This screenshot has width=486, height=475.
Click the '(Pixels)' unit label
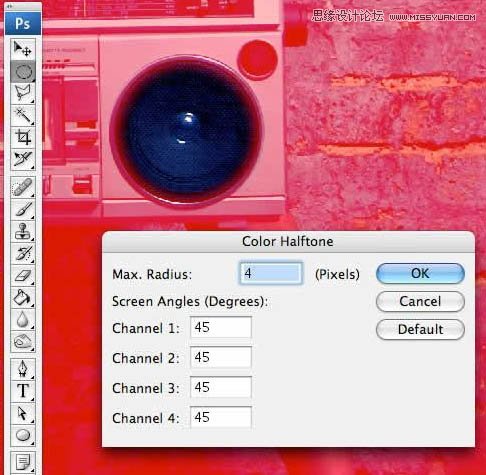[337, 274]
